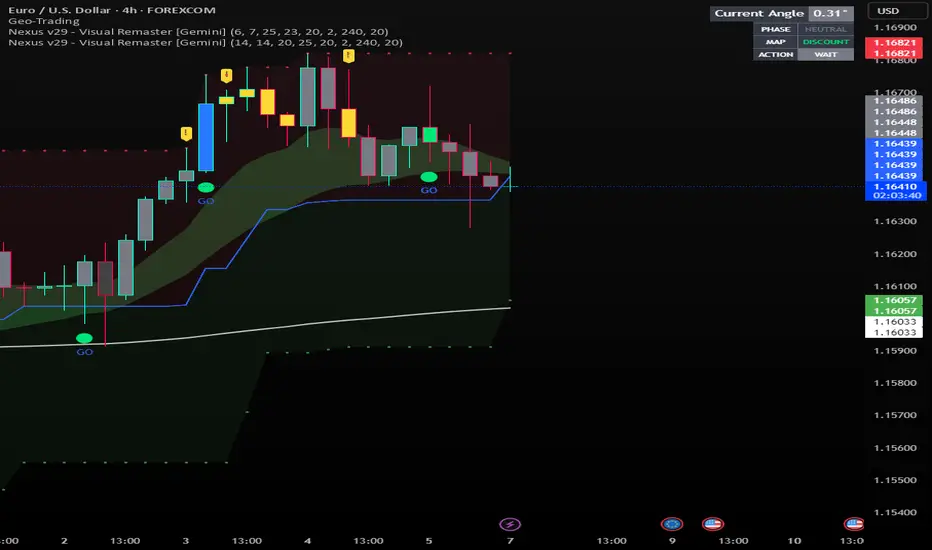Click the rightmost green GO signal marker
The height and width of the screenshot is (550, 932).
pyautogui.click(x=429, y=177)
